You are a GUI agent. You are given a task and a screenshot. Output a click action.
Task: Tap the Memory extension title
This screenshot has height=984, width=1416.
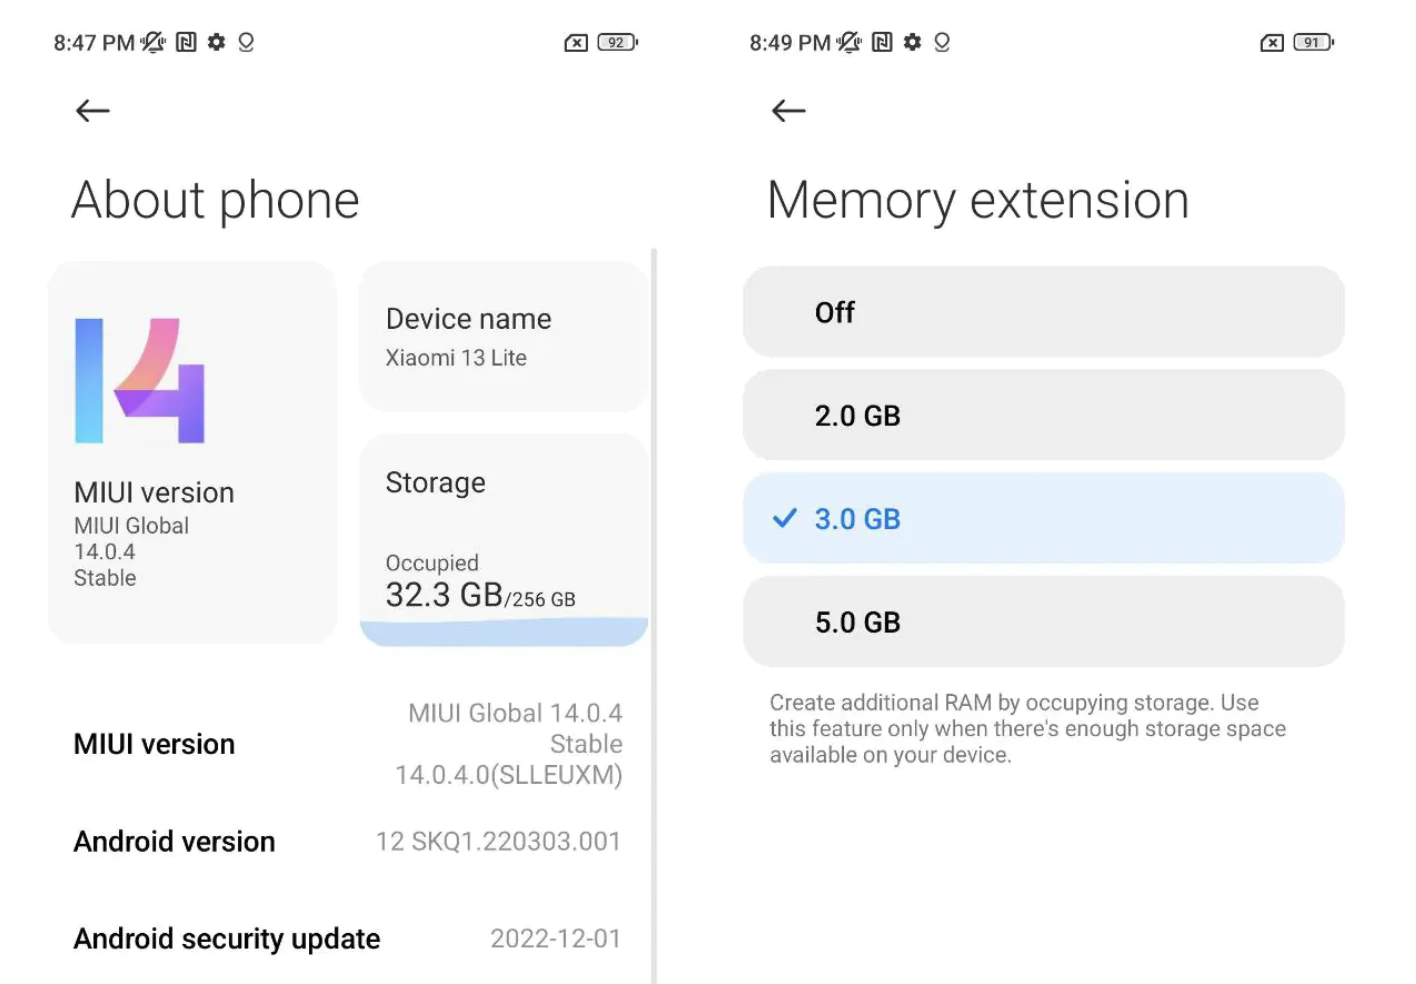click(x=978, y=200)
